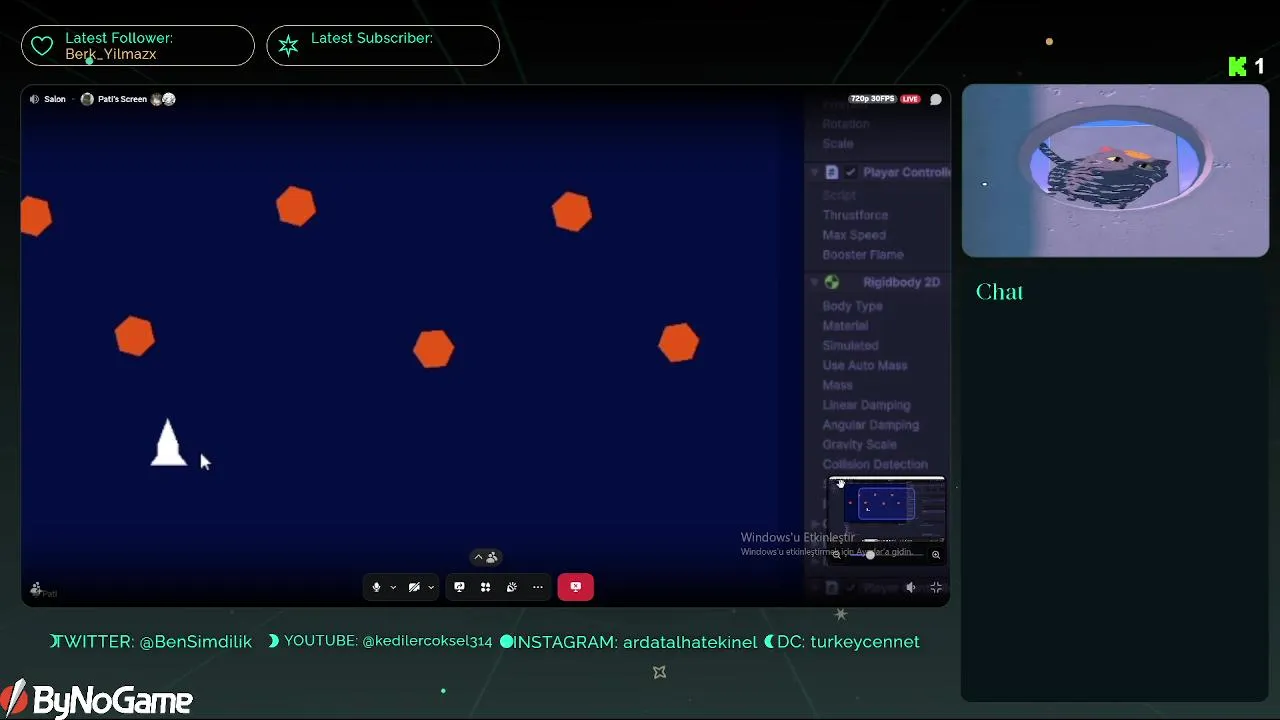Open microphone options dropdown arrow
The image size is (1280, 720).
click(x=393, y=587)
